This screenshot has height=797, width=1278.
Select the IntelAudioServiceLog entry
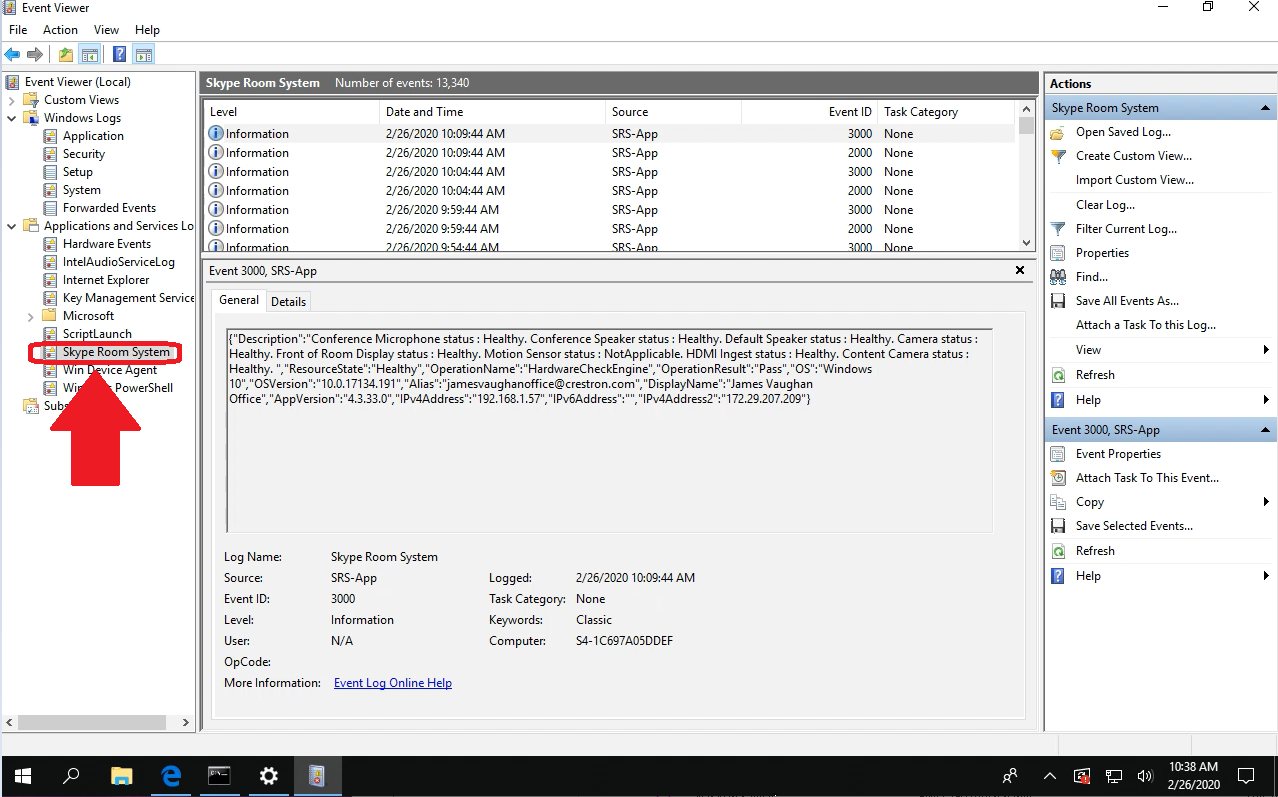coord(119,262)
